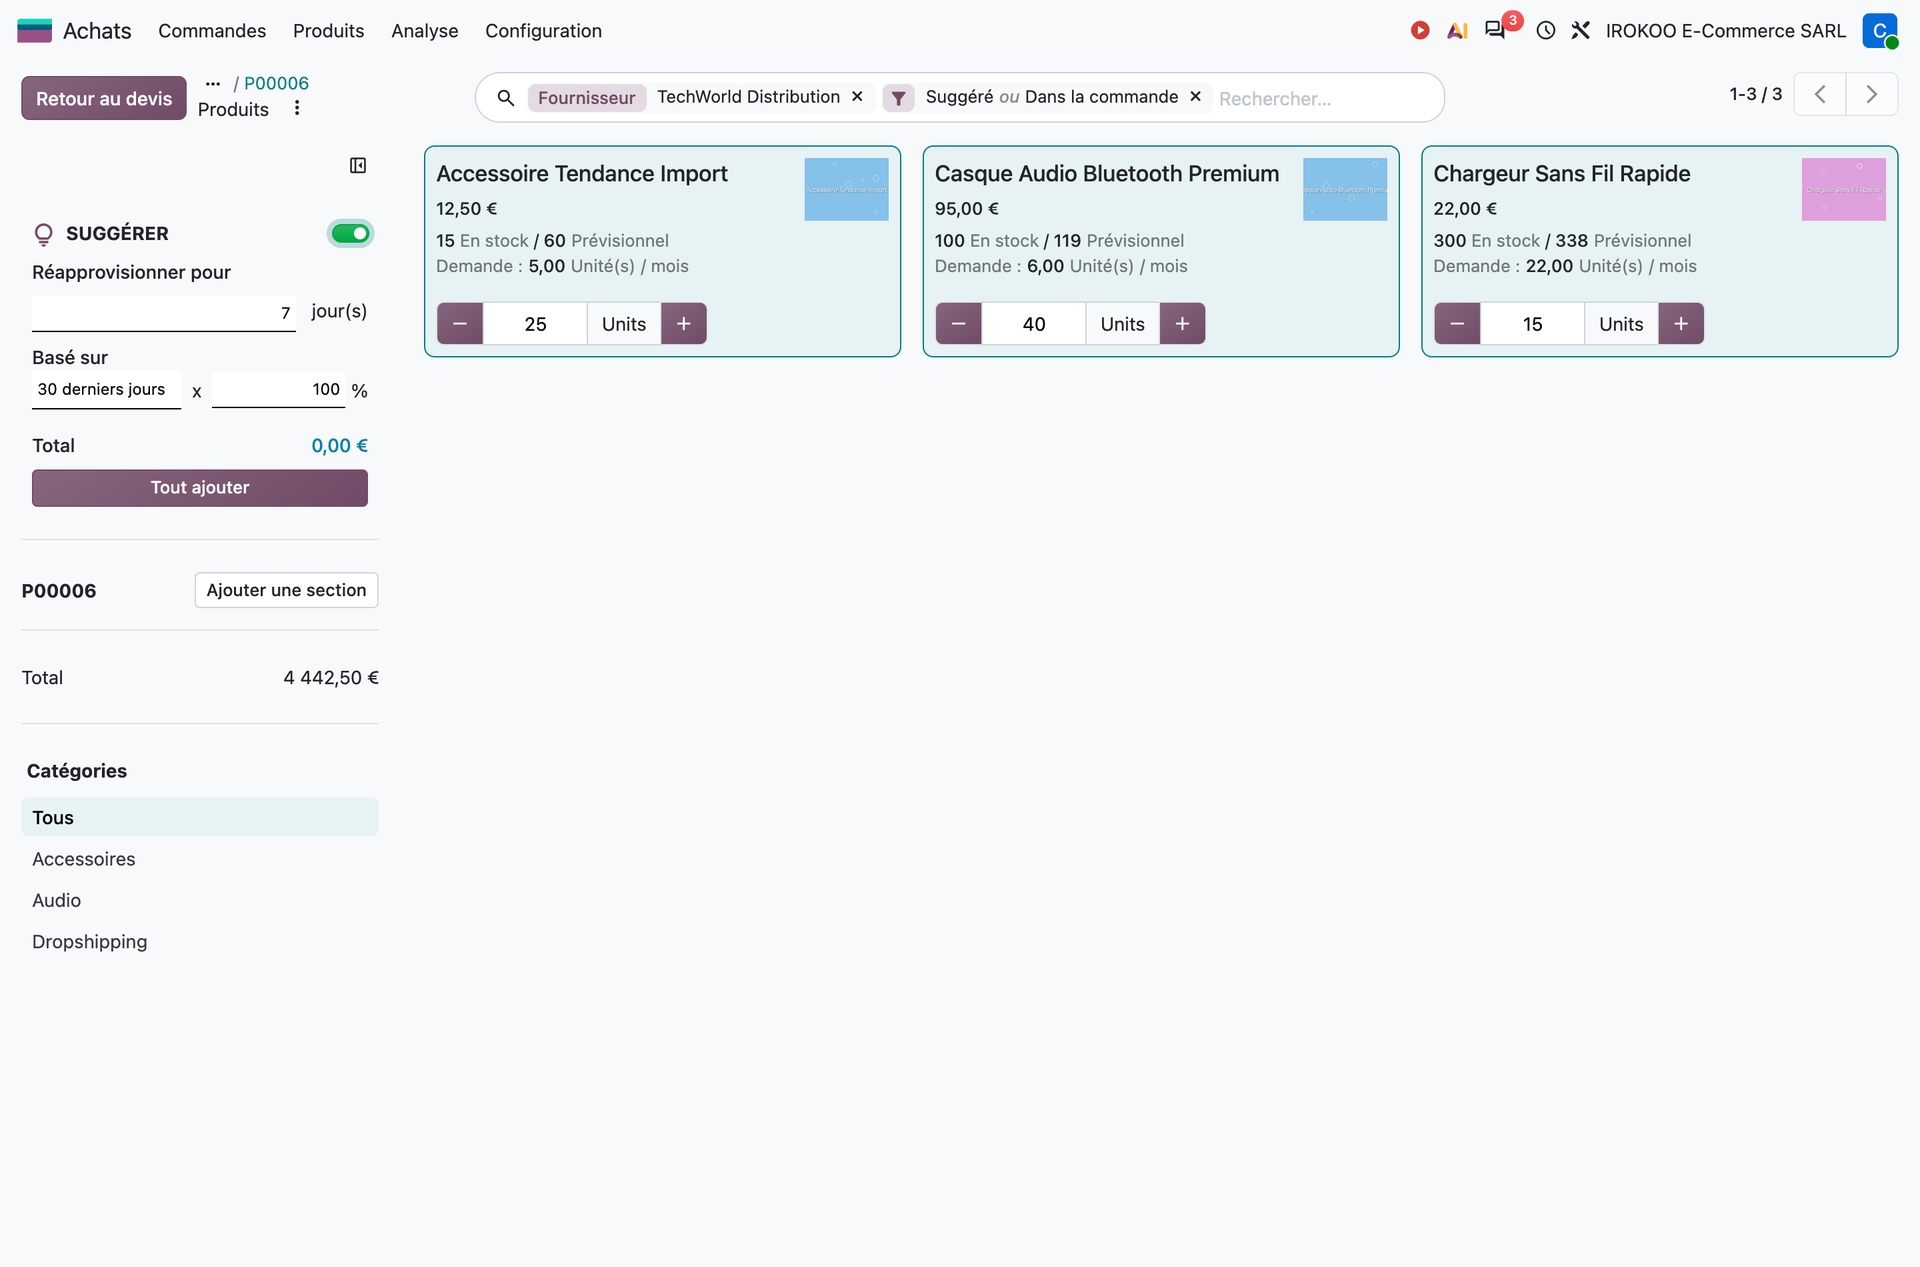This screenshot has width=1920, height=1267.
Task: Click the Rechercher search field
Action: [1323, 98]
